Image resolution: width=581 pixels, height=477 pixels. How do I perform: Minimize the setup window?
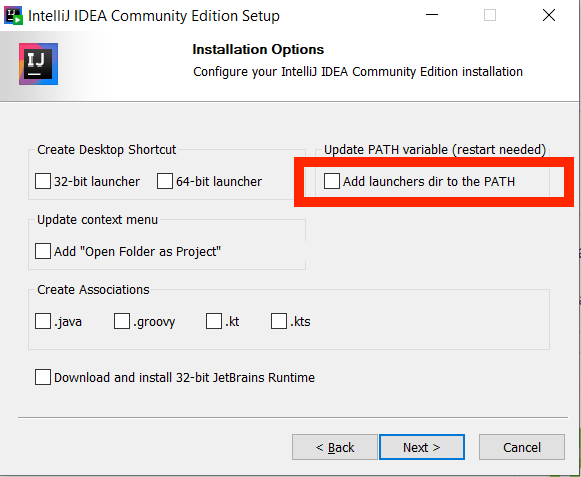432,15
